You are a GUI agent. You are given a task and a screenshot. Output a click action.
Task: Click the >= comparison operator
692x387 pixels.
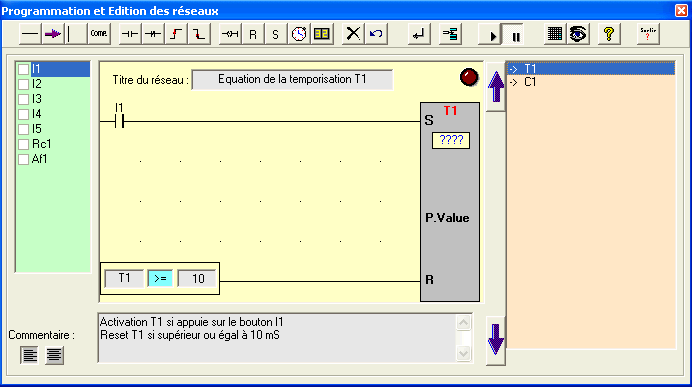tap(160, 278)
